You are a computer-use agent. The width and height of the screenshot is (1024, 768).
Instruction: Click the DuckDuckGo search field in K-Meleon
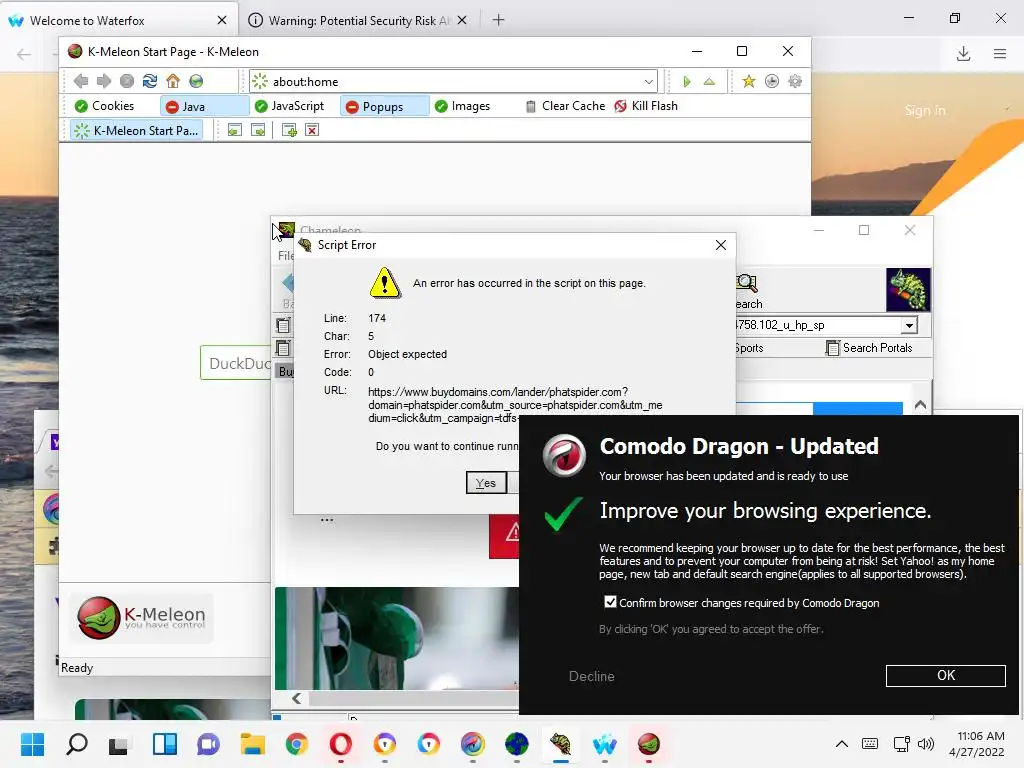[x=236, y=362]
